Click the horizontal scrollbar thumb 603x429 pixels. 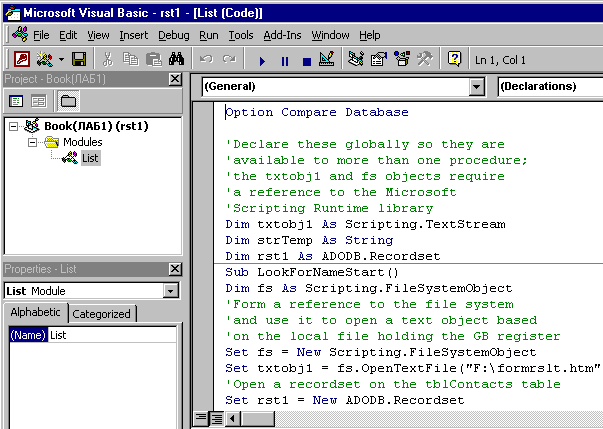(x=257, y=418)
